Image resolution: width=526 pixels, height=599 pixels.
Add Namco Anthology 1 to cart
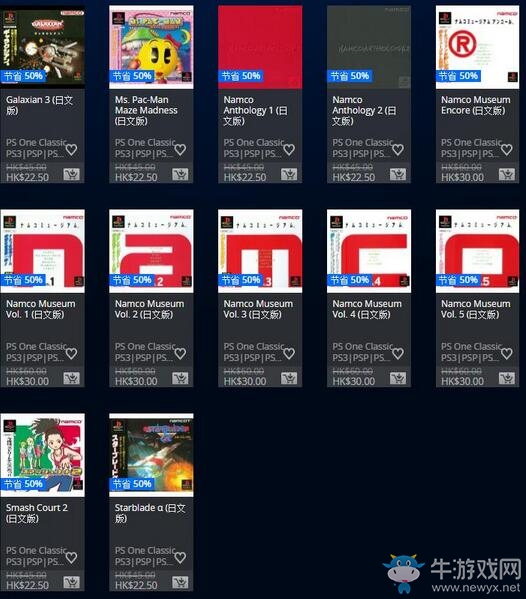click(x=289, y=175)
